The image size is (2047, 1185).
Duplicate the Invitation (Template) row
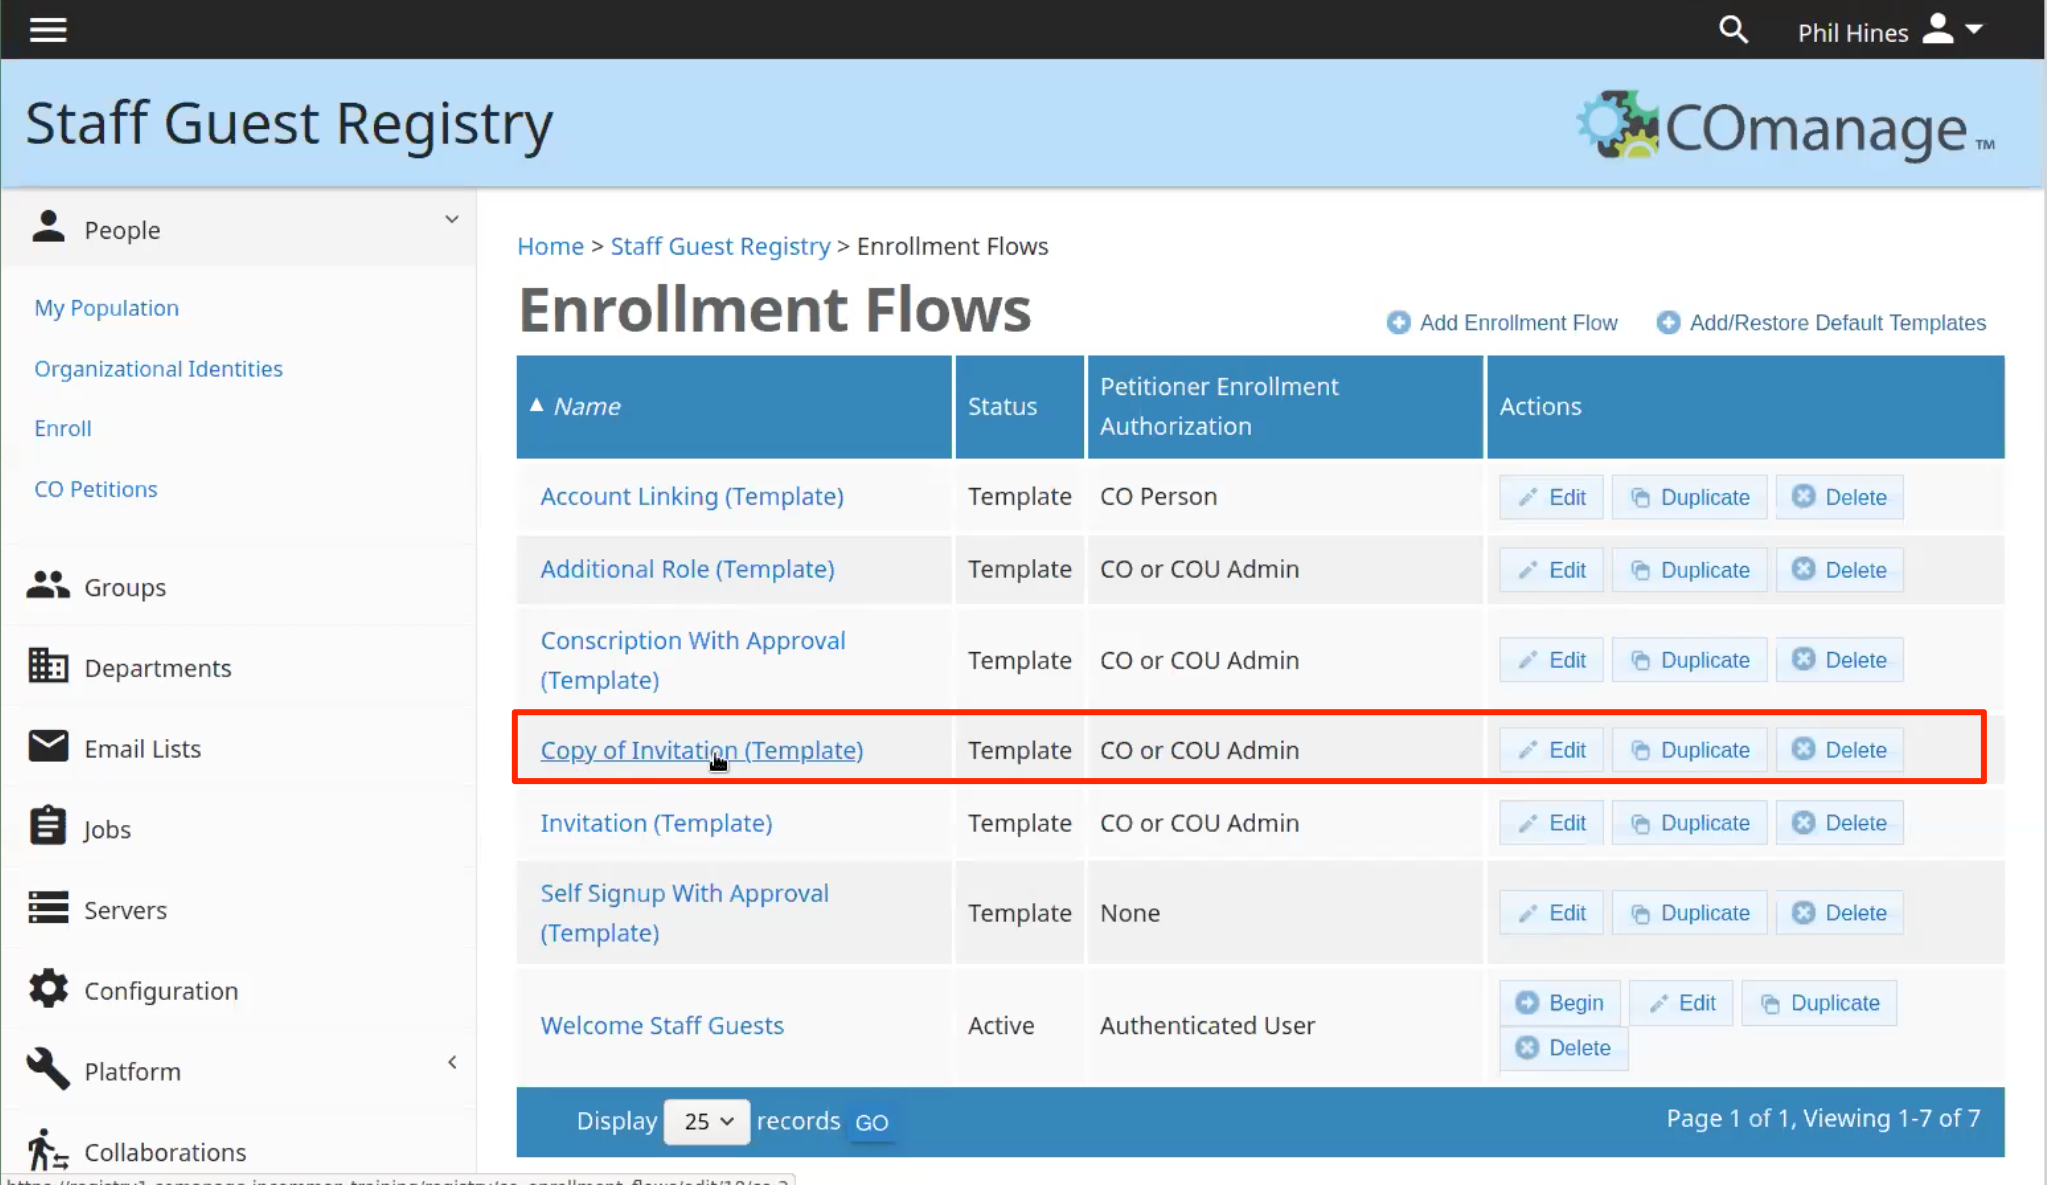(1689, 823)
